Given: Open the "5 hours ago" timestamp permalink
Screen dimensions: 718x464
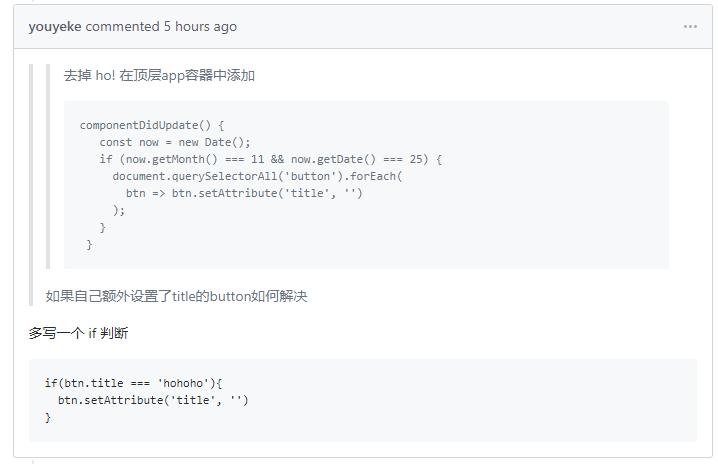Looking at the screenshot, I should [x=200, y=27].
